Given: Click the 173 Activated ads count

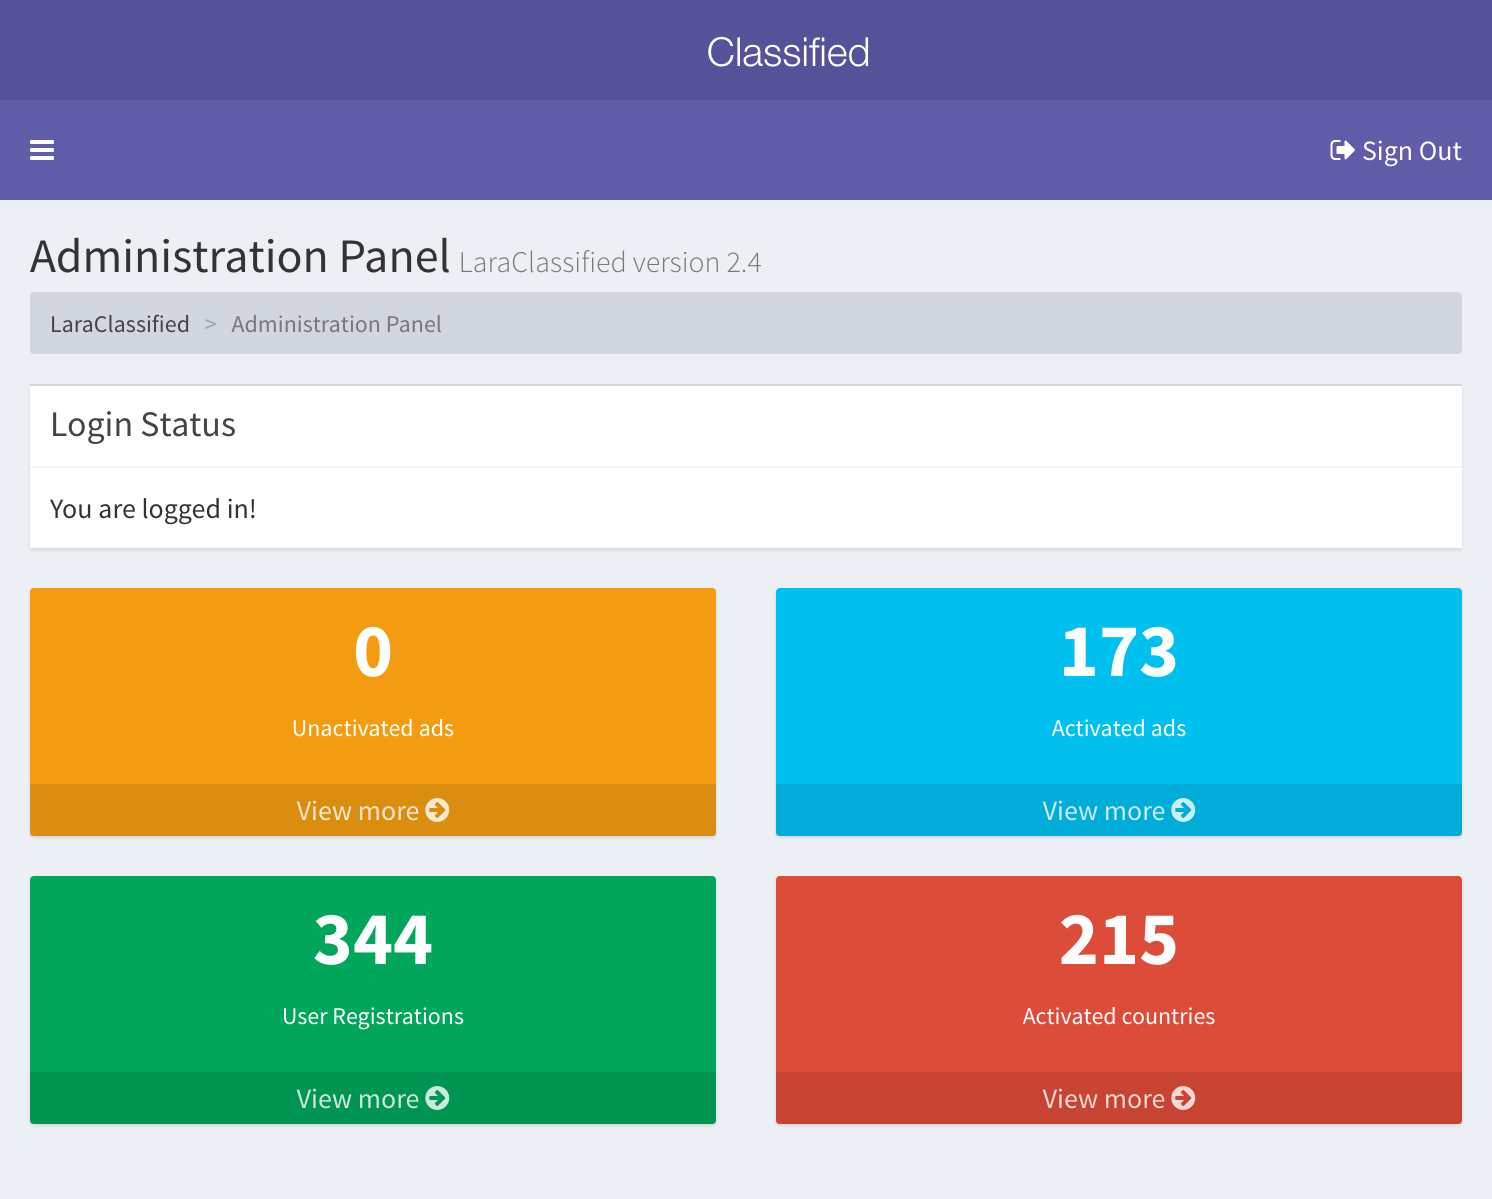Looking at the screenshot, I should (x=1118, y=652).
